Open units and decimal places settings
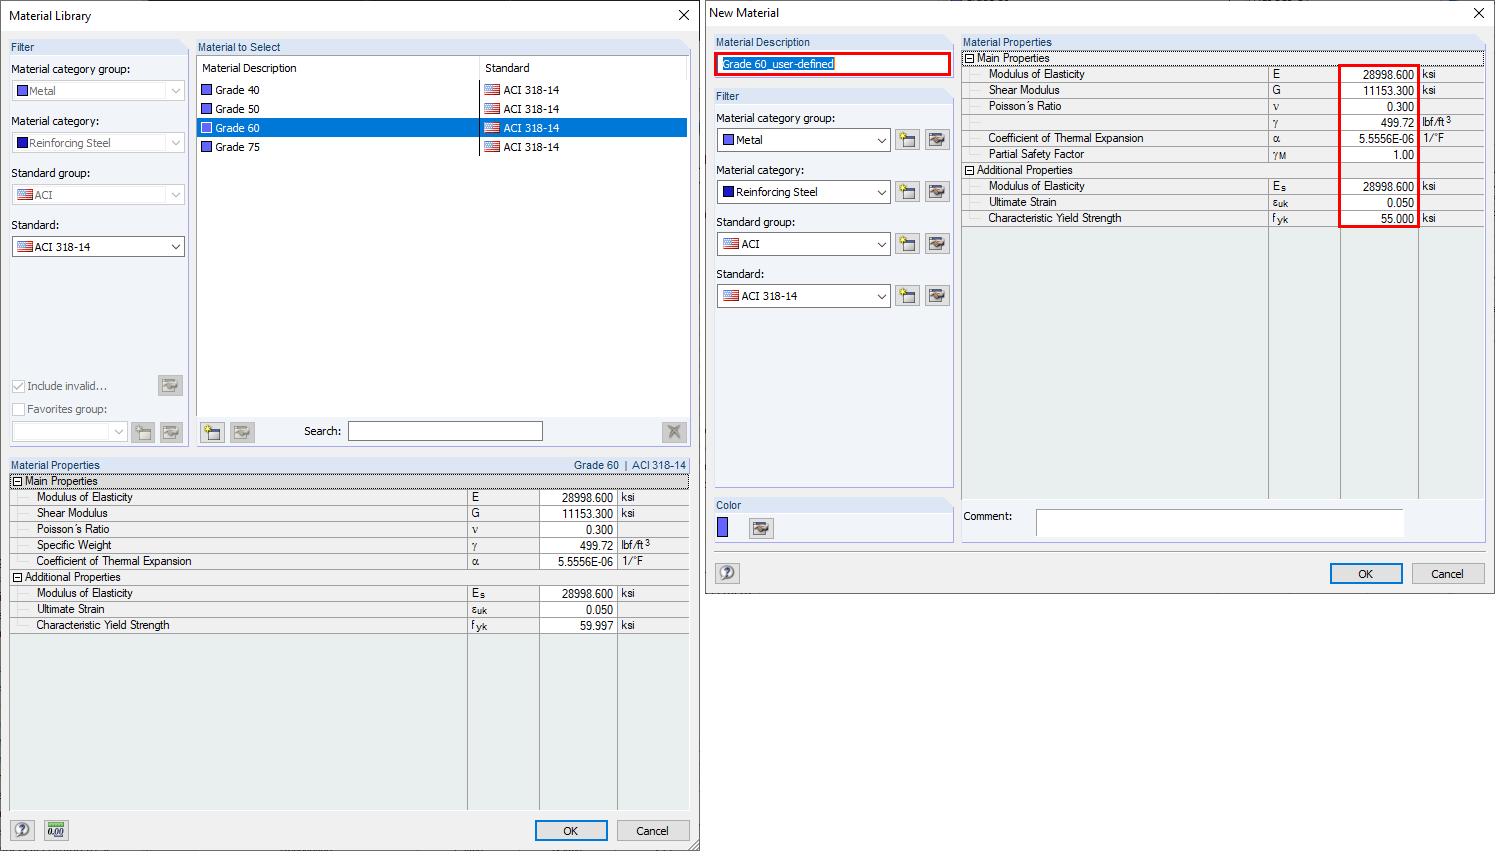 tap(56, 830)
